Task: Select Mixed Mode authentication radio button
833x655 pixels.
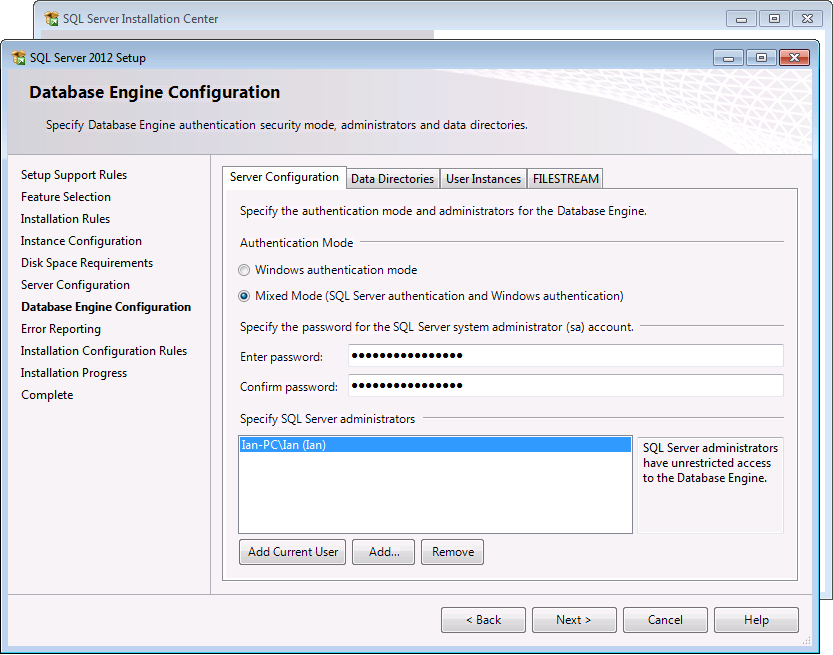Action: (244, 296)
